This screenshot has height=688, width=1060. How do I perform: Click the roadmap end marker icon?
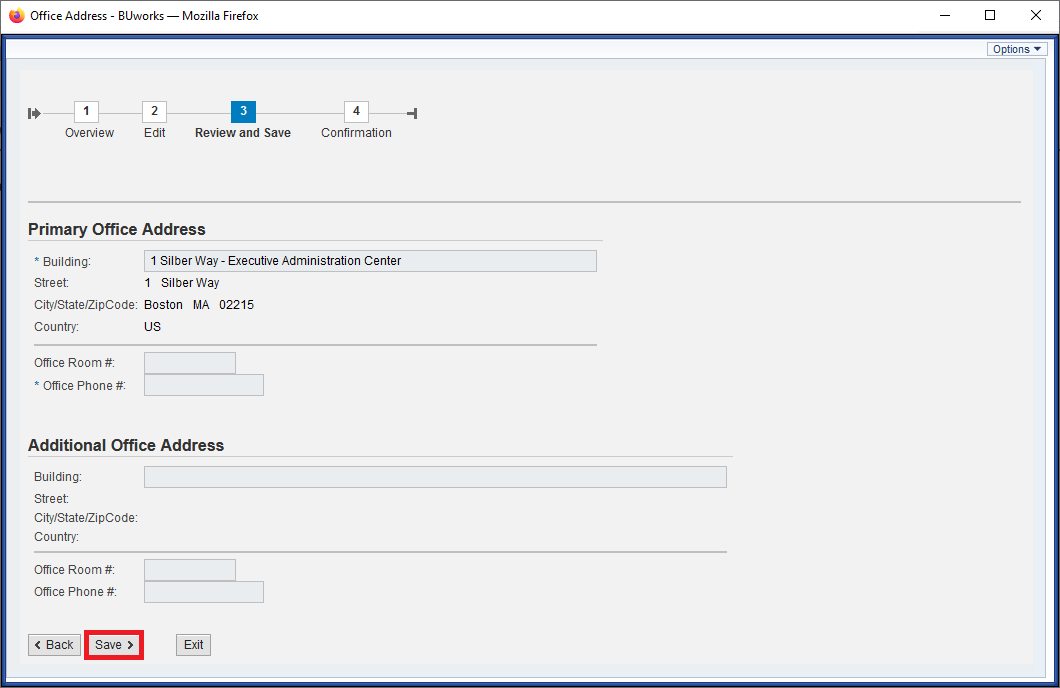click(412, 113)
